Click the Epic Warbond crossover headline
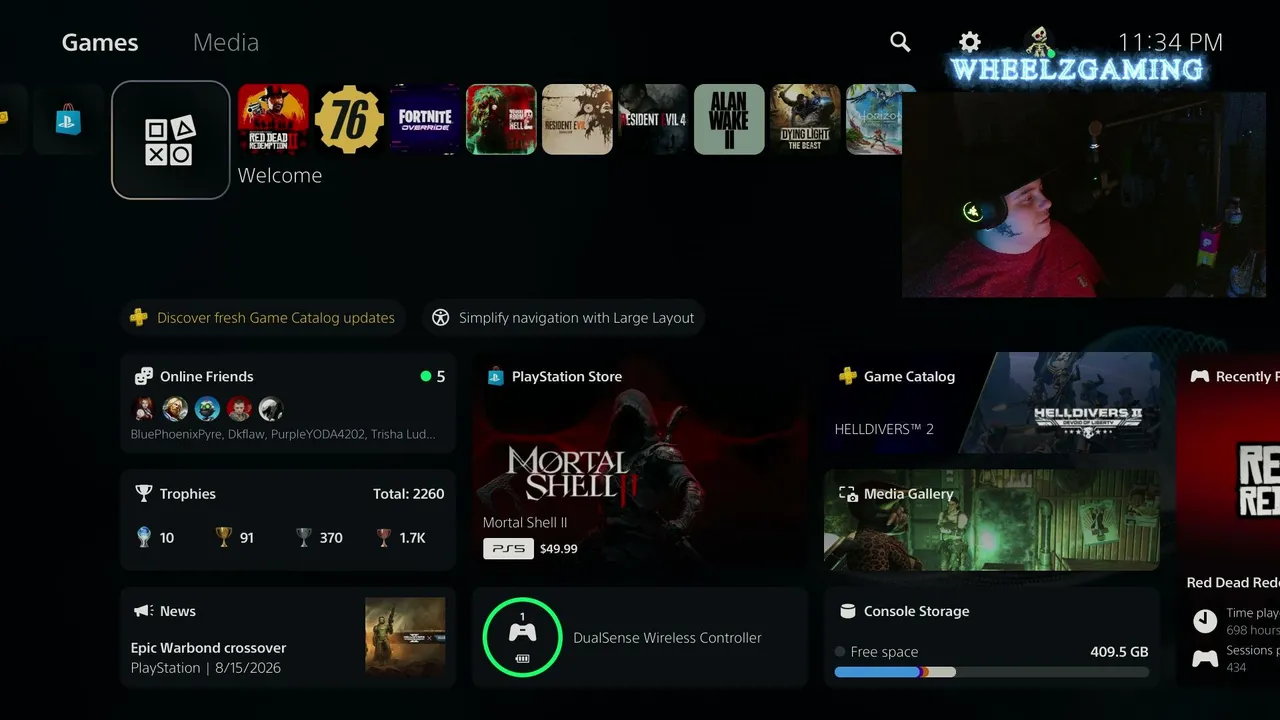This screenshot has height=720, width=1280. 208,648
